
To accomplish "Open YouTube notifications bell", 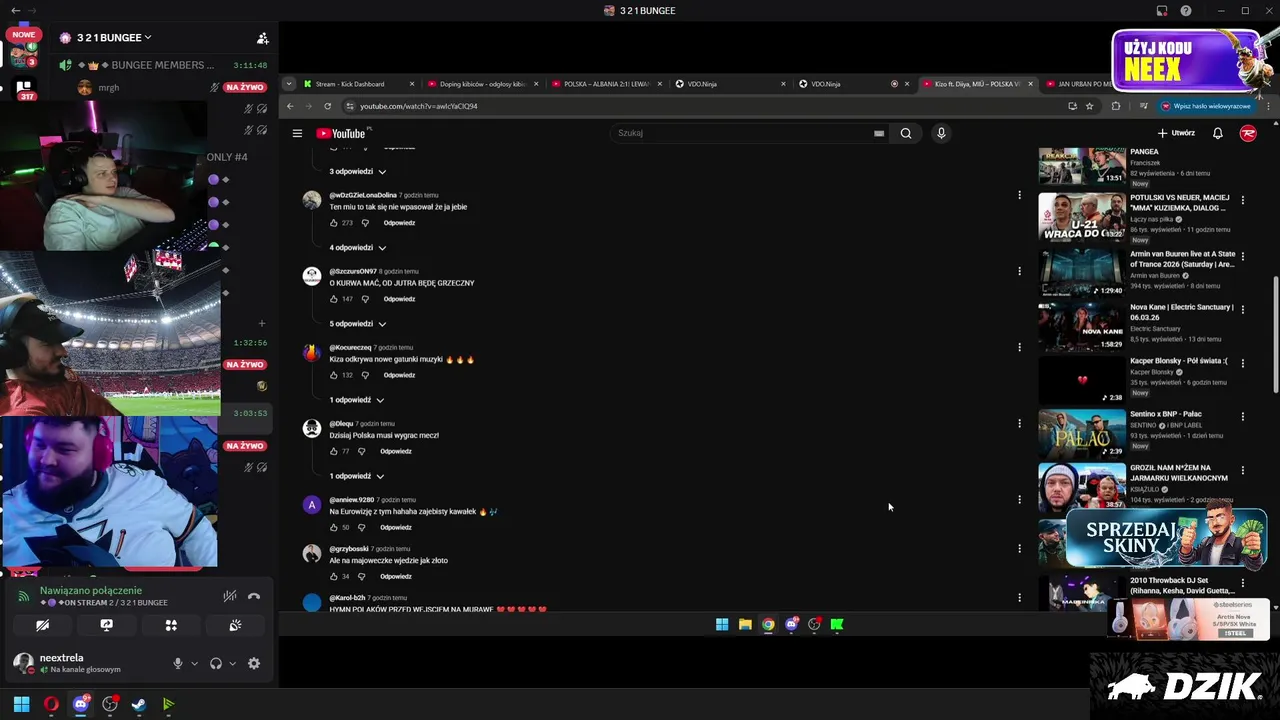I will (1218, 133).
